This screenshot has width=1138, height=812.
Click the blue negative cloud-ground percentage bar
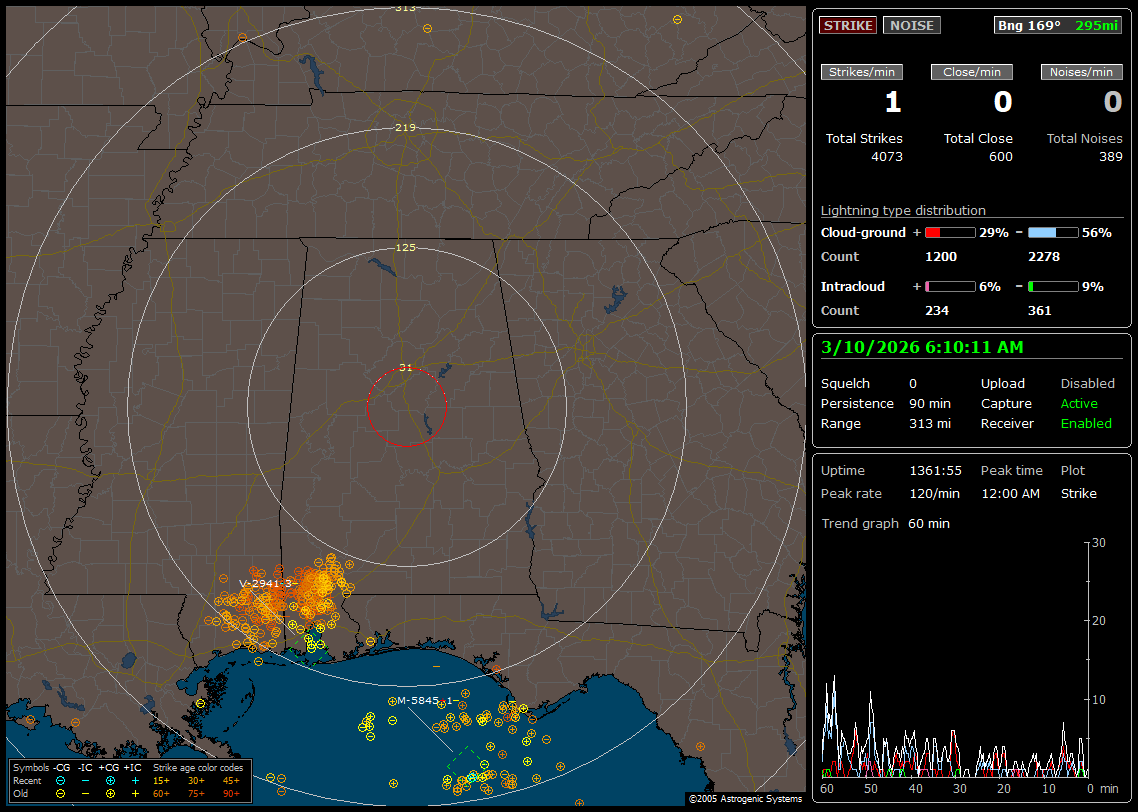coord(1053,232)
